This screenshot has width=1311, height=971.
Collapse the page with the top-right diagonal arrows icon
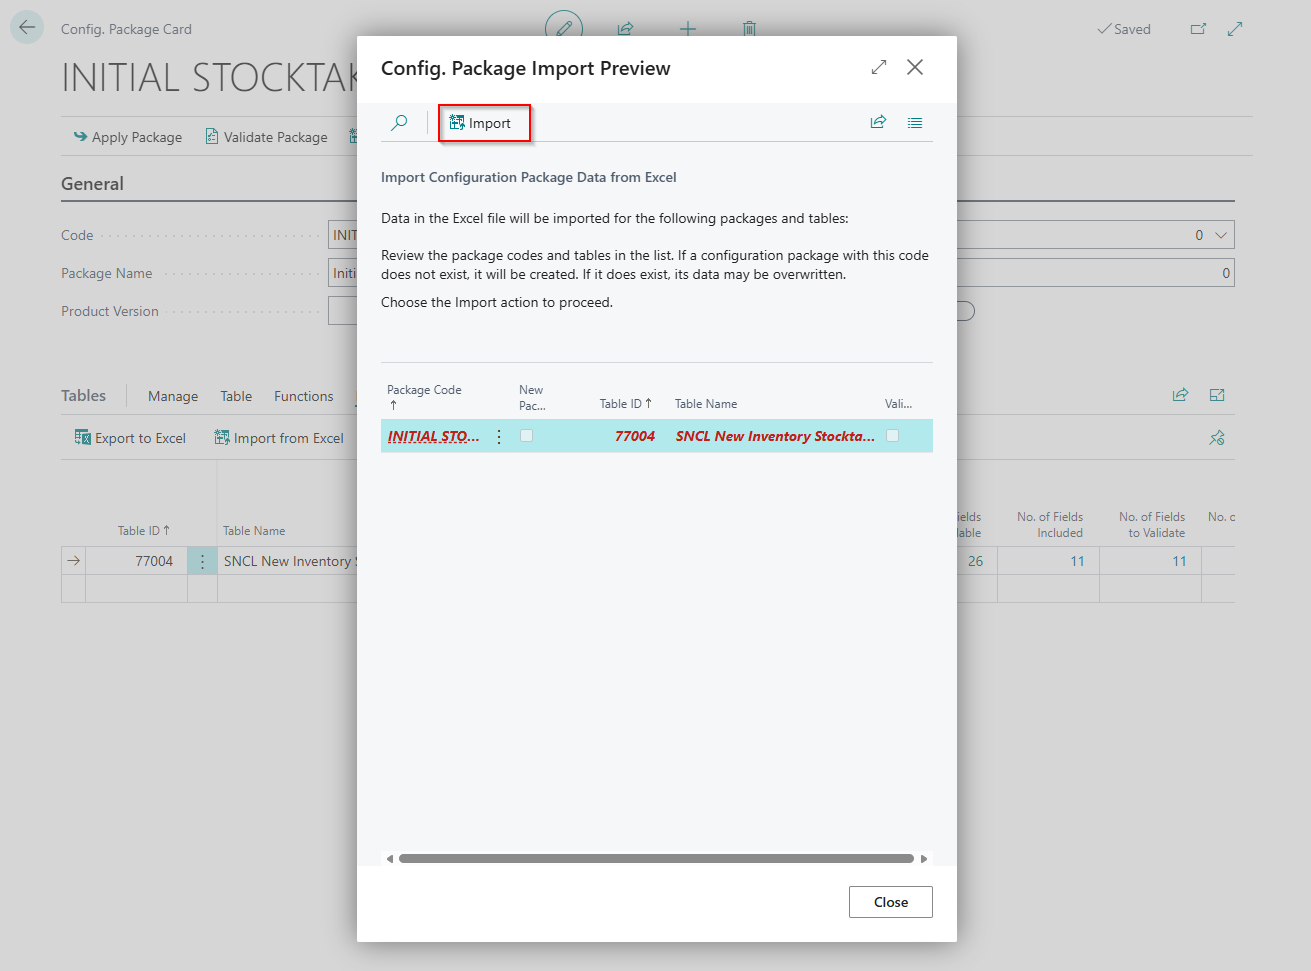click(x=1235, y=29)
